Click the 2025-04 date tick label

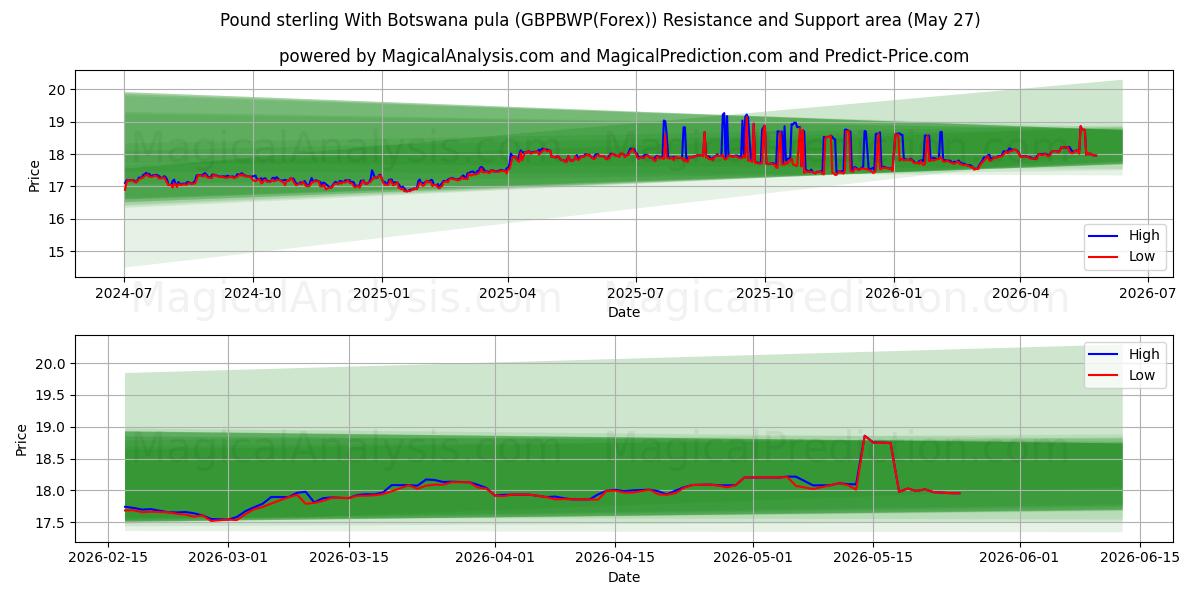(x=507, y=295)
